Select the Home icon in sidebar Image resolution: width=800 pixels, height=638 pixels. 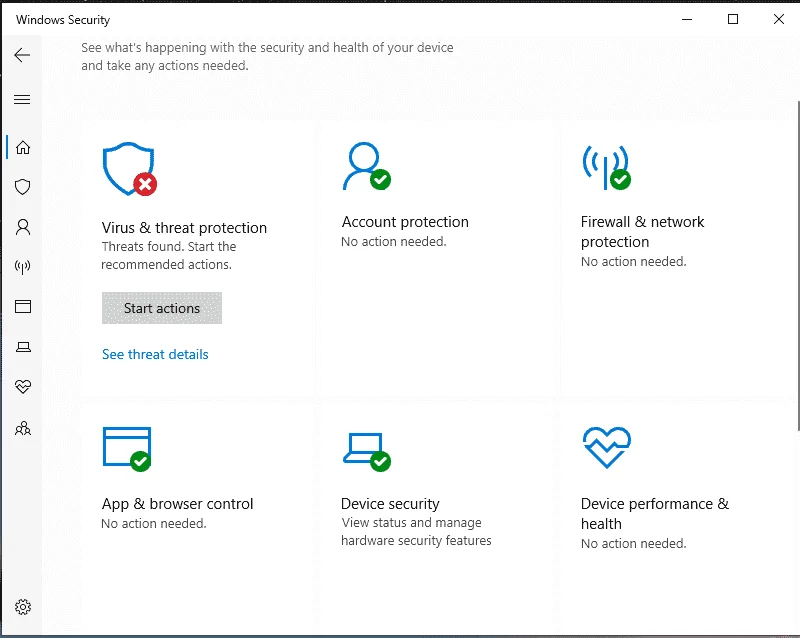pyautogui.click(x=22, y=147)
